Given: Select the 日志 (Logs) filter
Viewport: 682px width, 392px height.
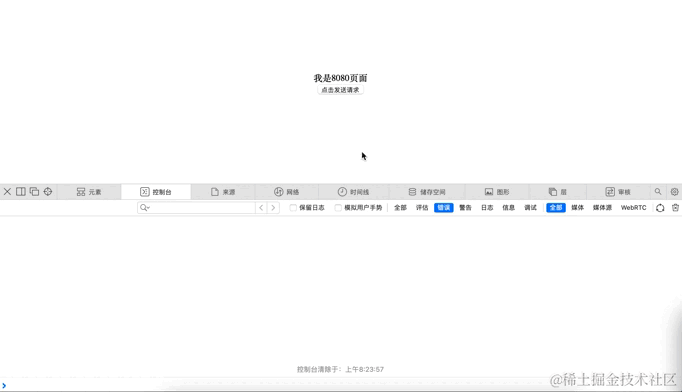Looking at the screenshot, I should [x=487, y=208].
